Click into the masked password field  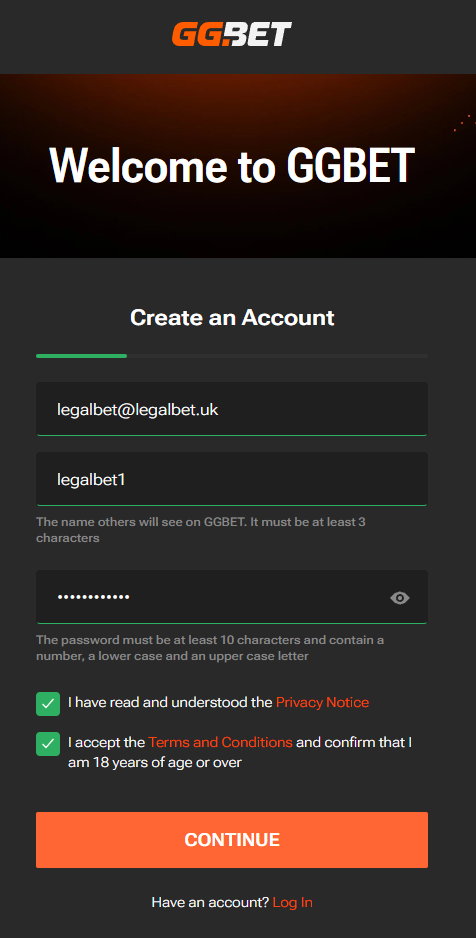pos(232,597)
